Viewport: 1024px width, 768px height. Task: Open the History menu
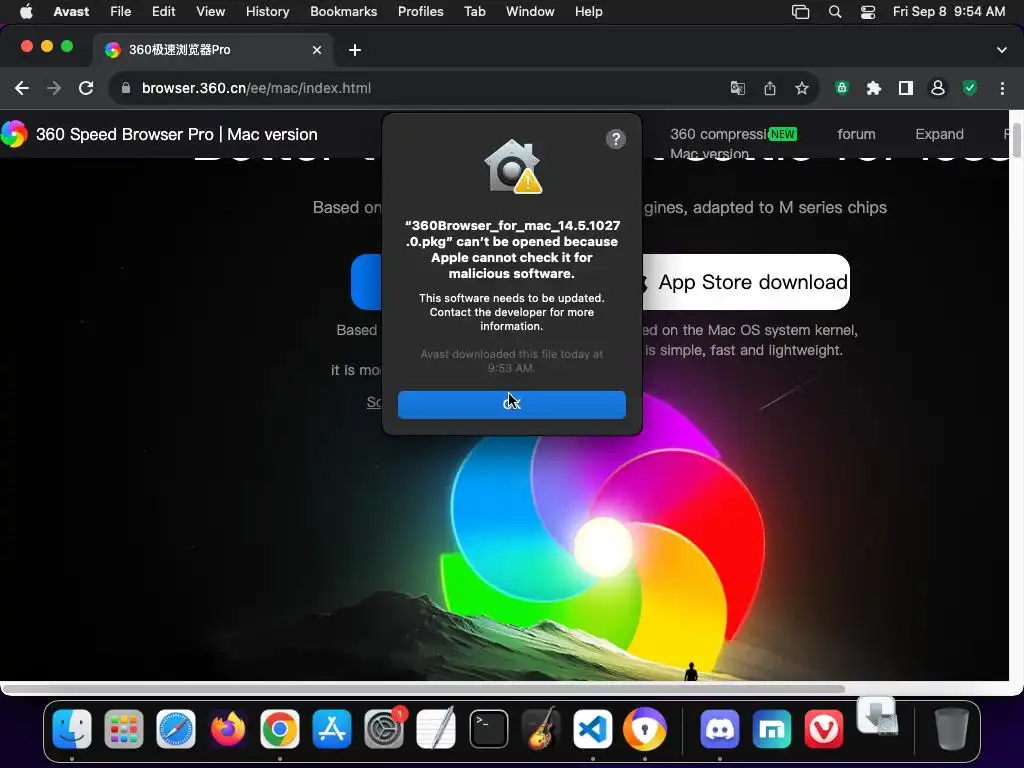point(267,12)
